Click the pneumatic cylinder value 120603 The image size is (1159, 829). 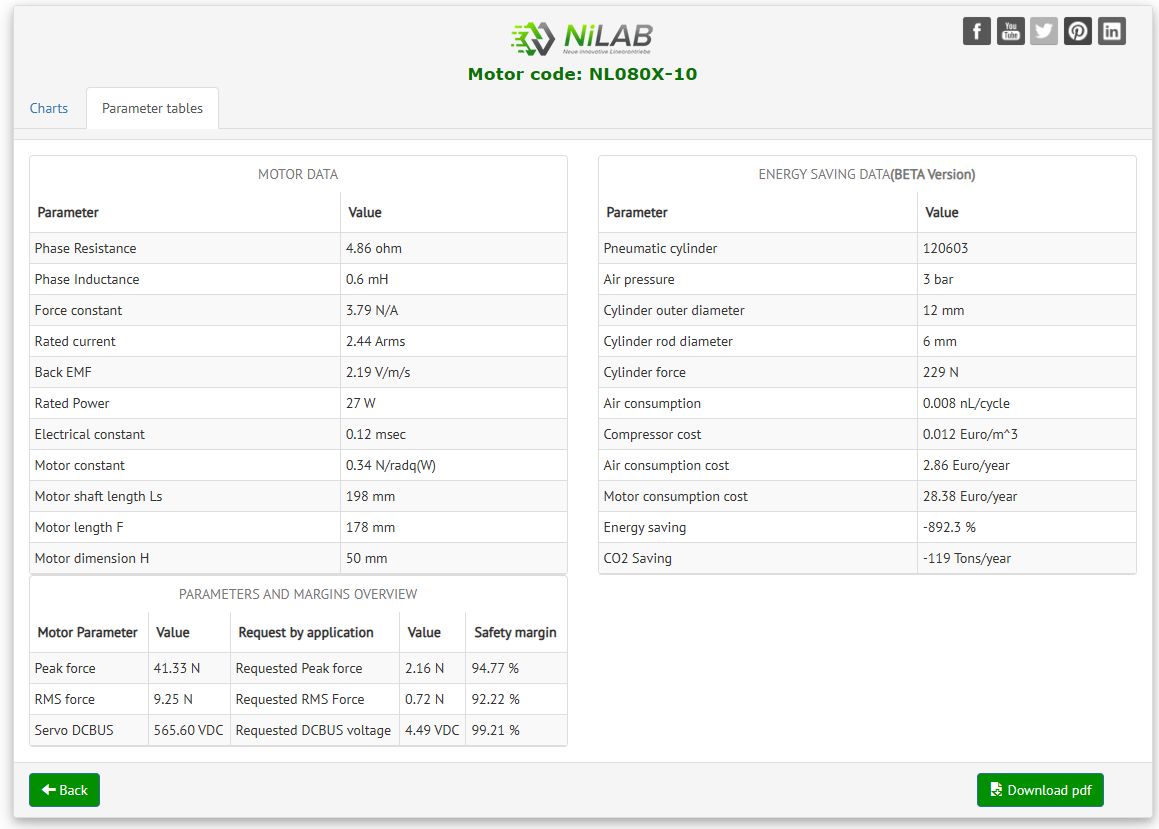tap(945, 248)
